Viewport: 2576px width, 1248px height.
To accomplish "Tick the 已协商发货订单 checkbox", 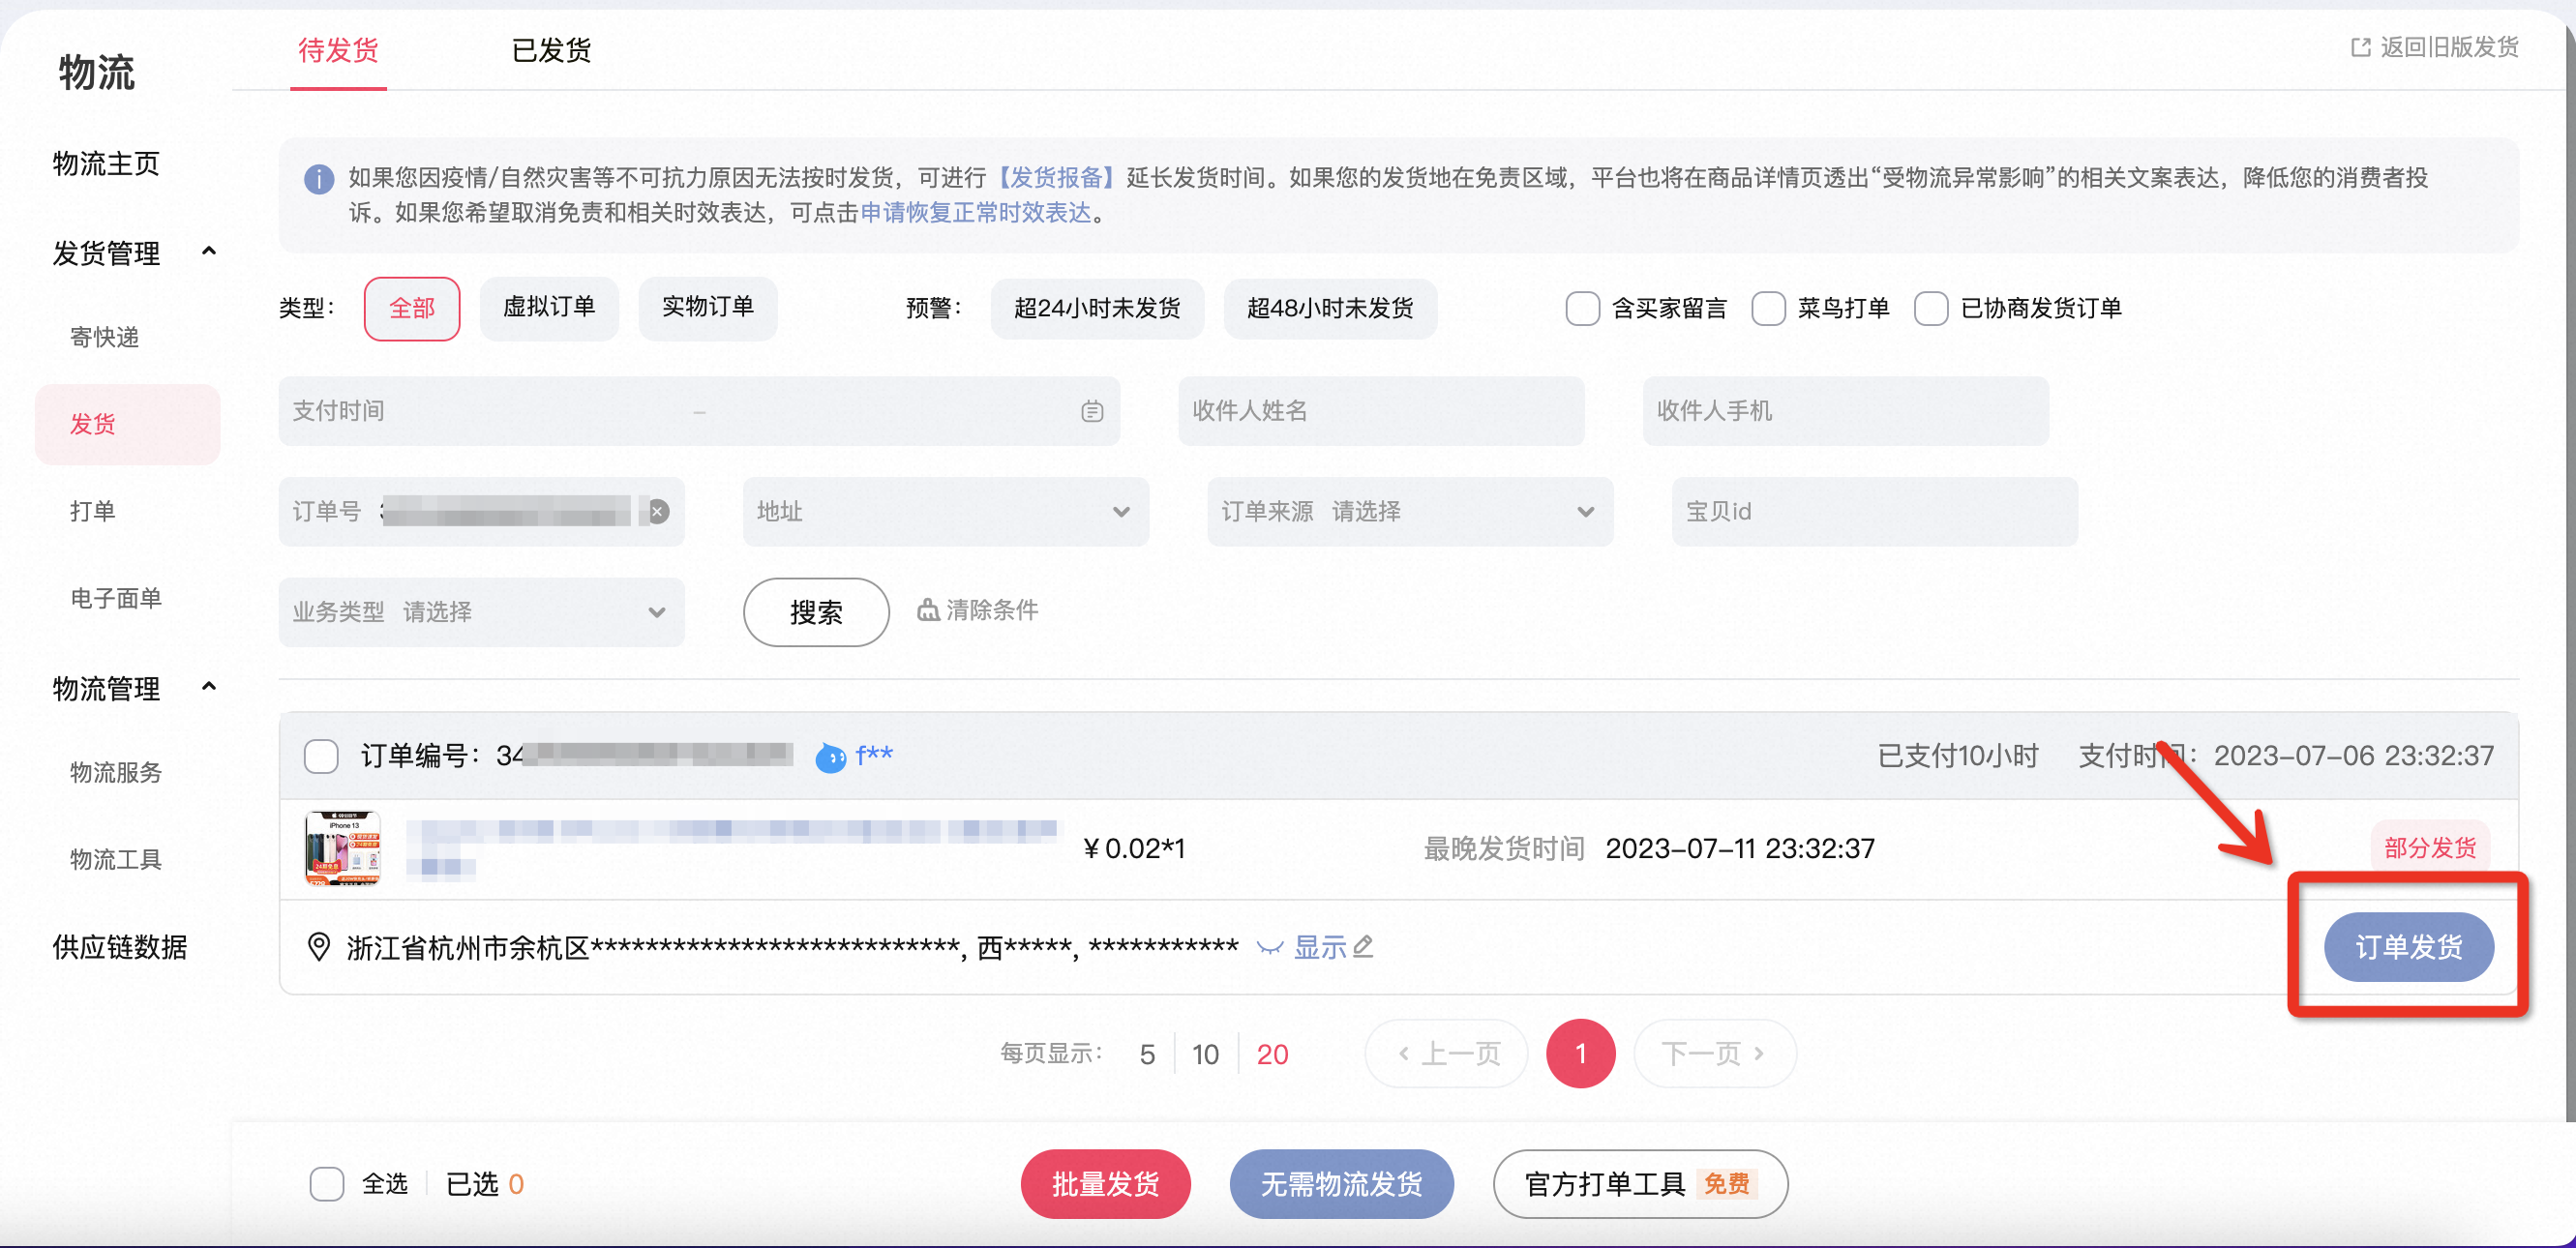I will [1931, 308].
